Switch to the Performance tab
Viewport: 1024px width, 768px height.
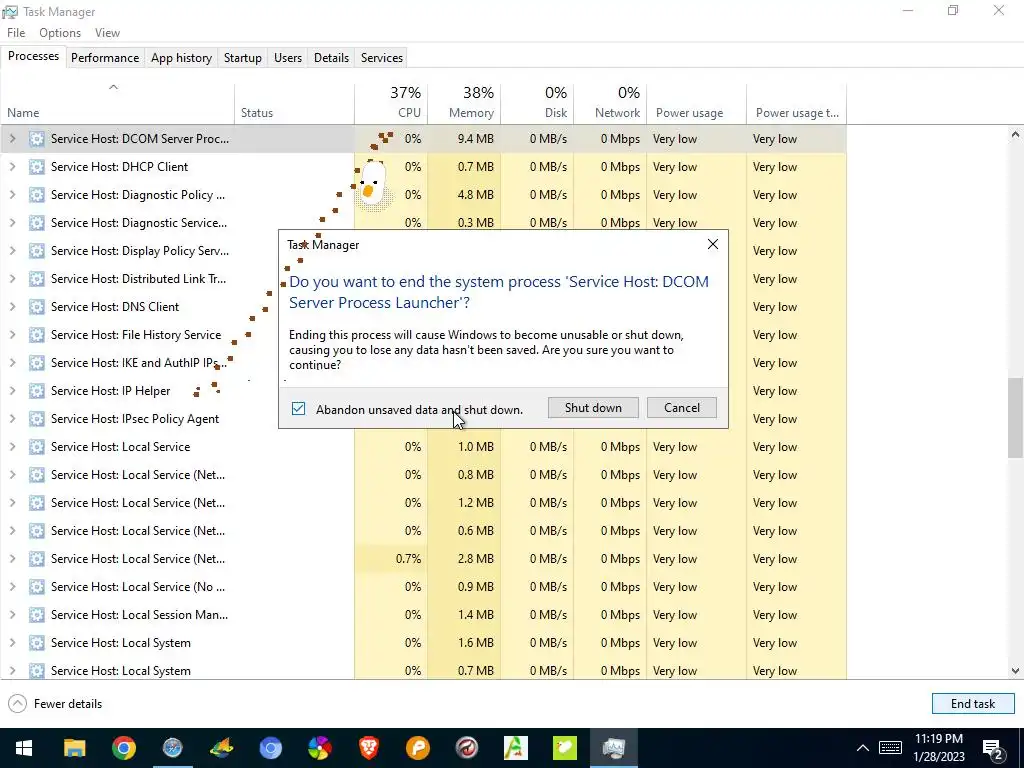pos(105,57)
